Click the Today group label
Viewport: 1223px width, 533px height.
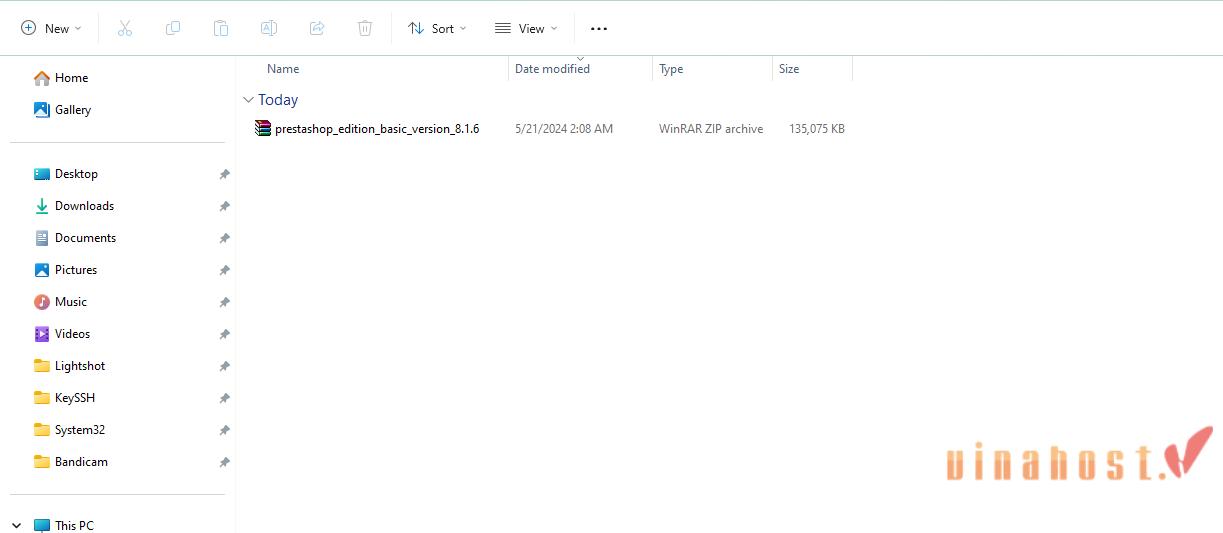coord(278,100)
